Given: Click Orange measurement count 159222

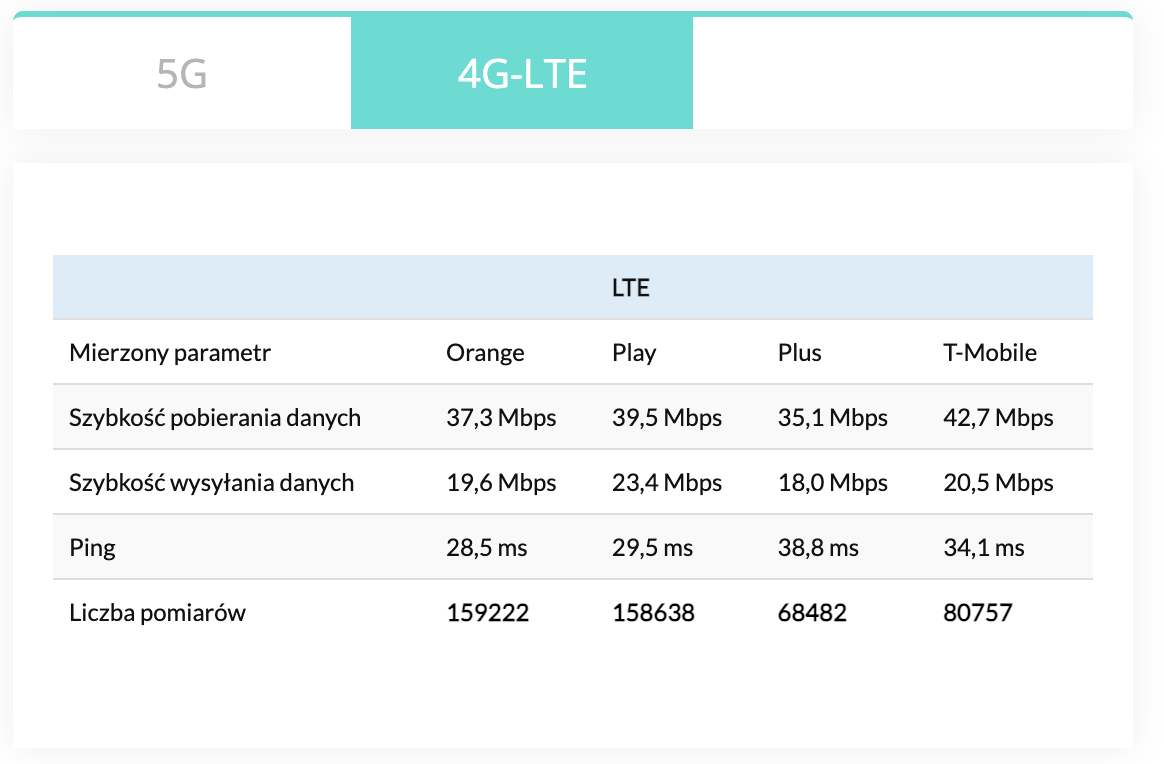Looking at the screenshot, I should [487, 612].
